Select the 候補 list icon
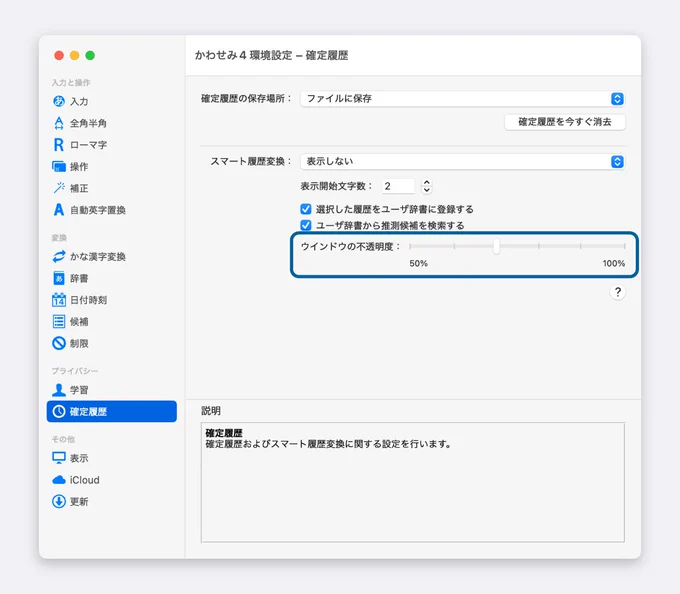680x594 pixels. 59,321
